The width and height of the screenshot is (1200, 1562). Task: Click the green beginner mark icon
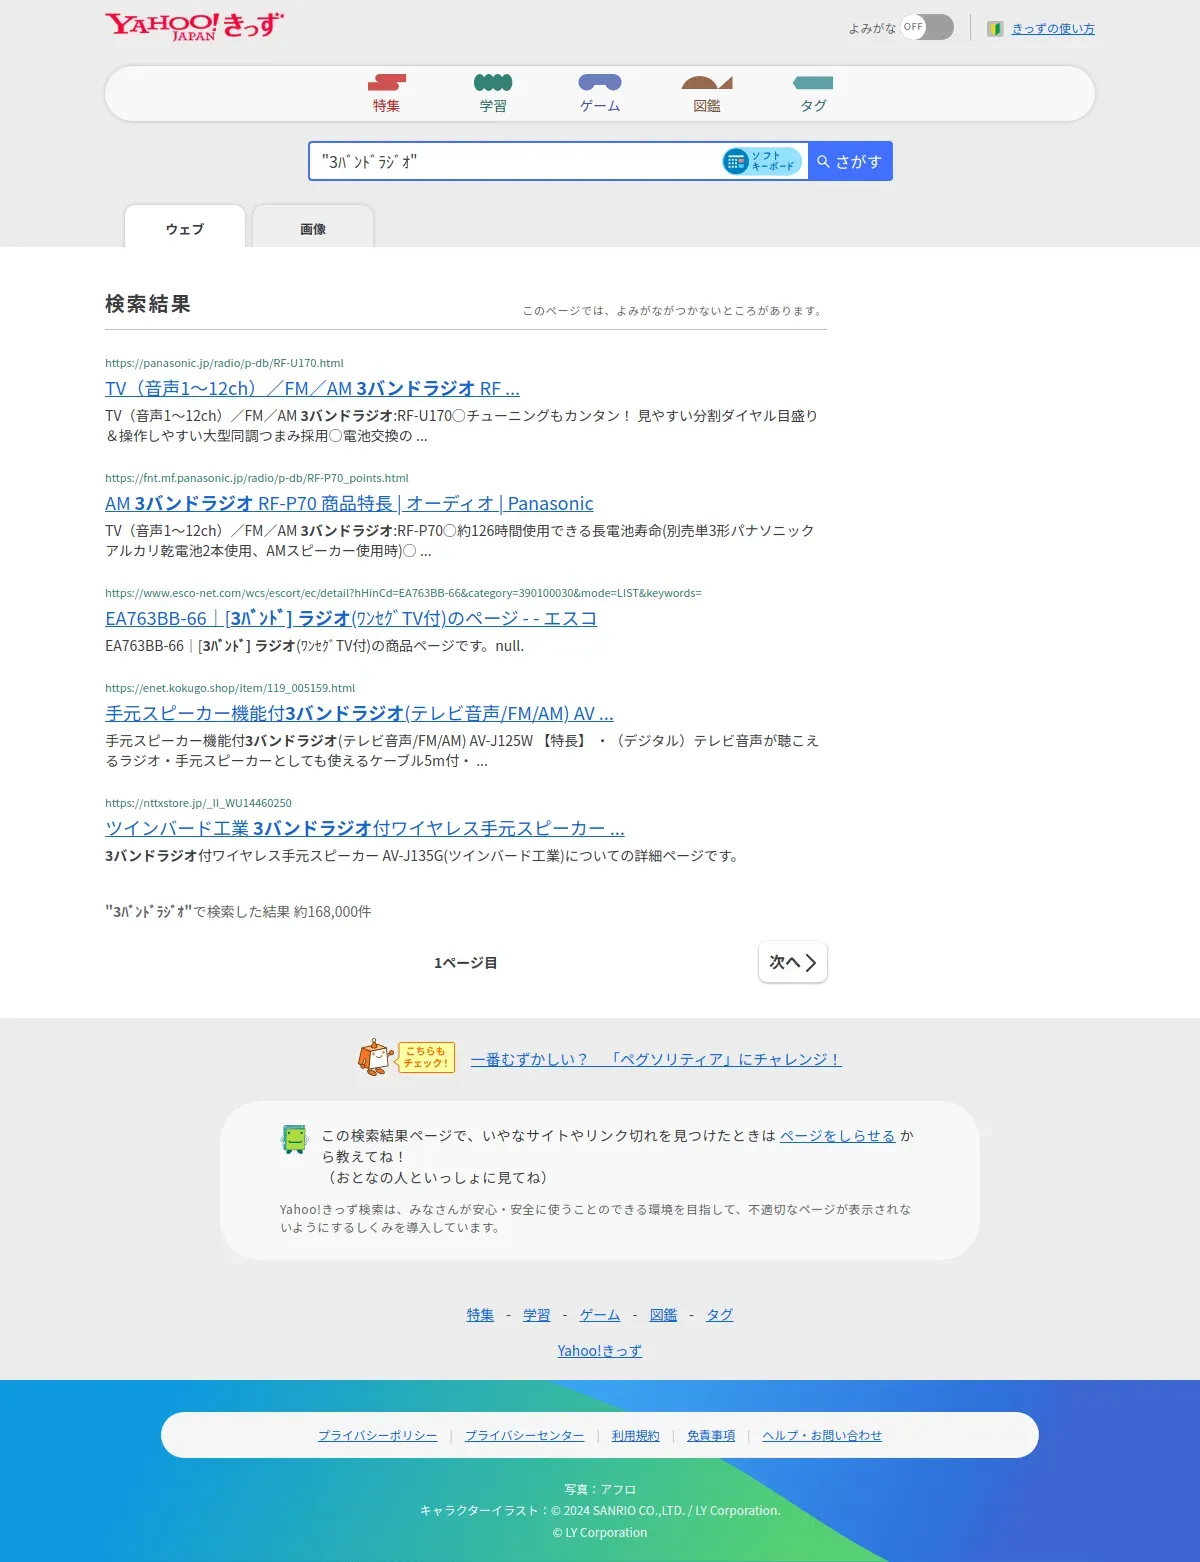pyautogui.click(x=995, y=29)
